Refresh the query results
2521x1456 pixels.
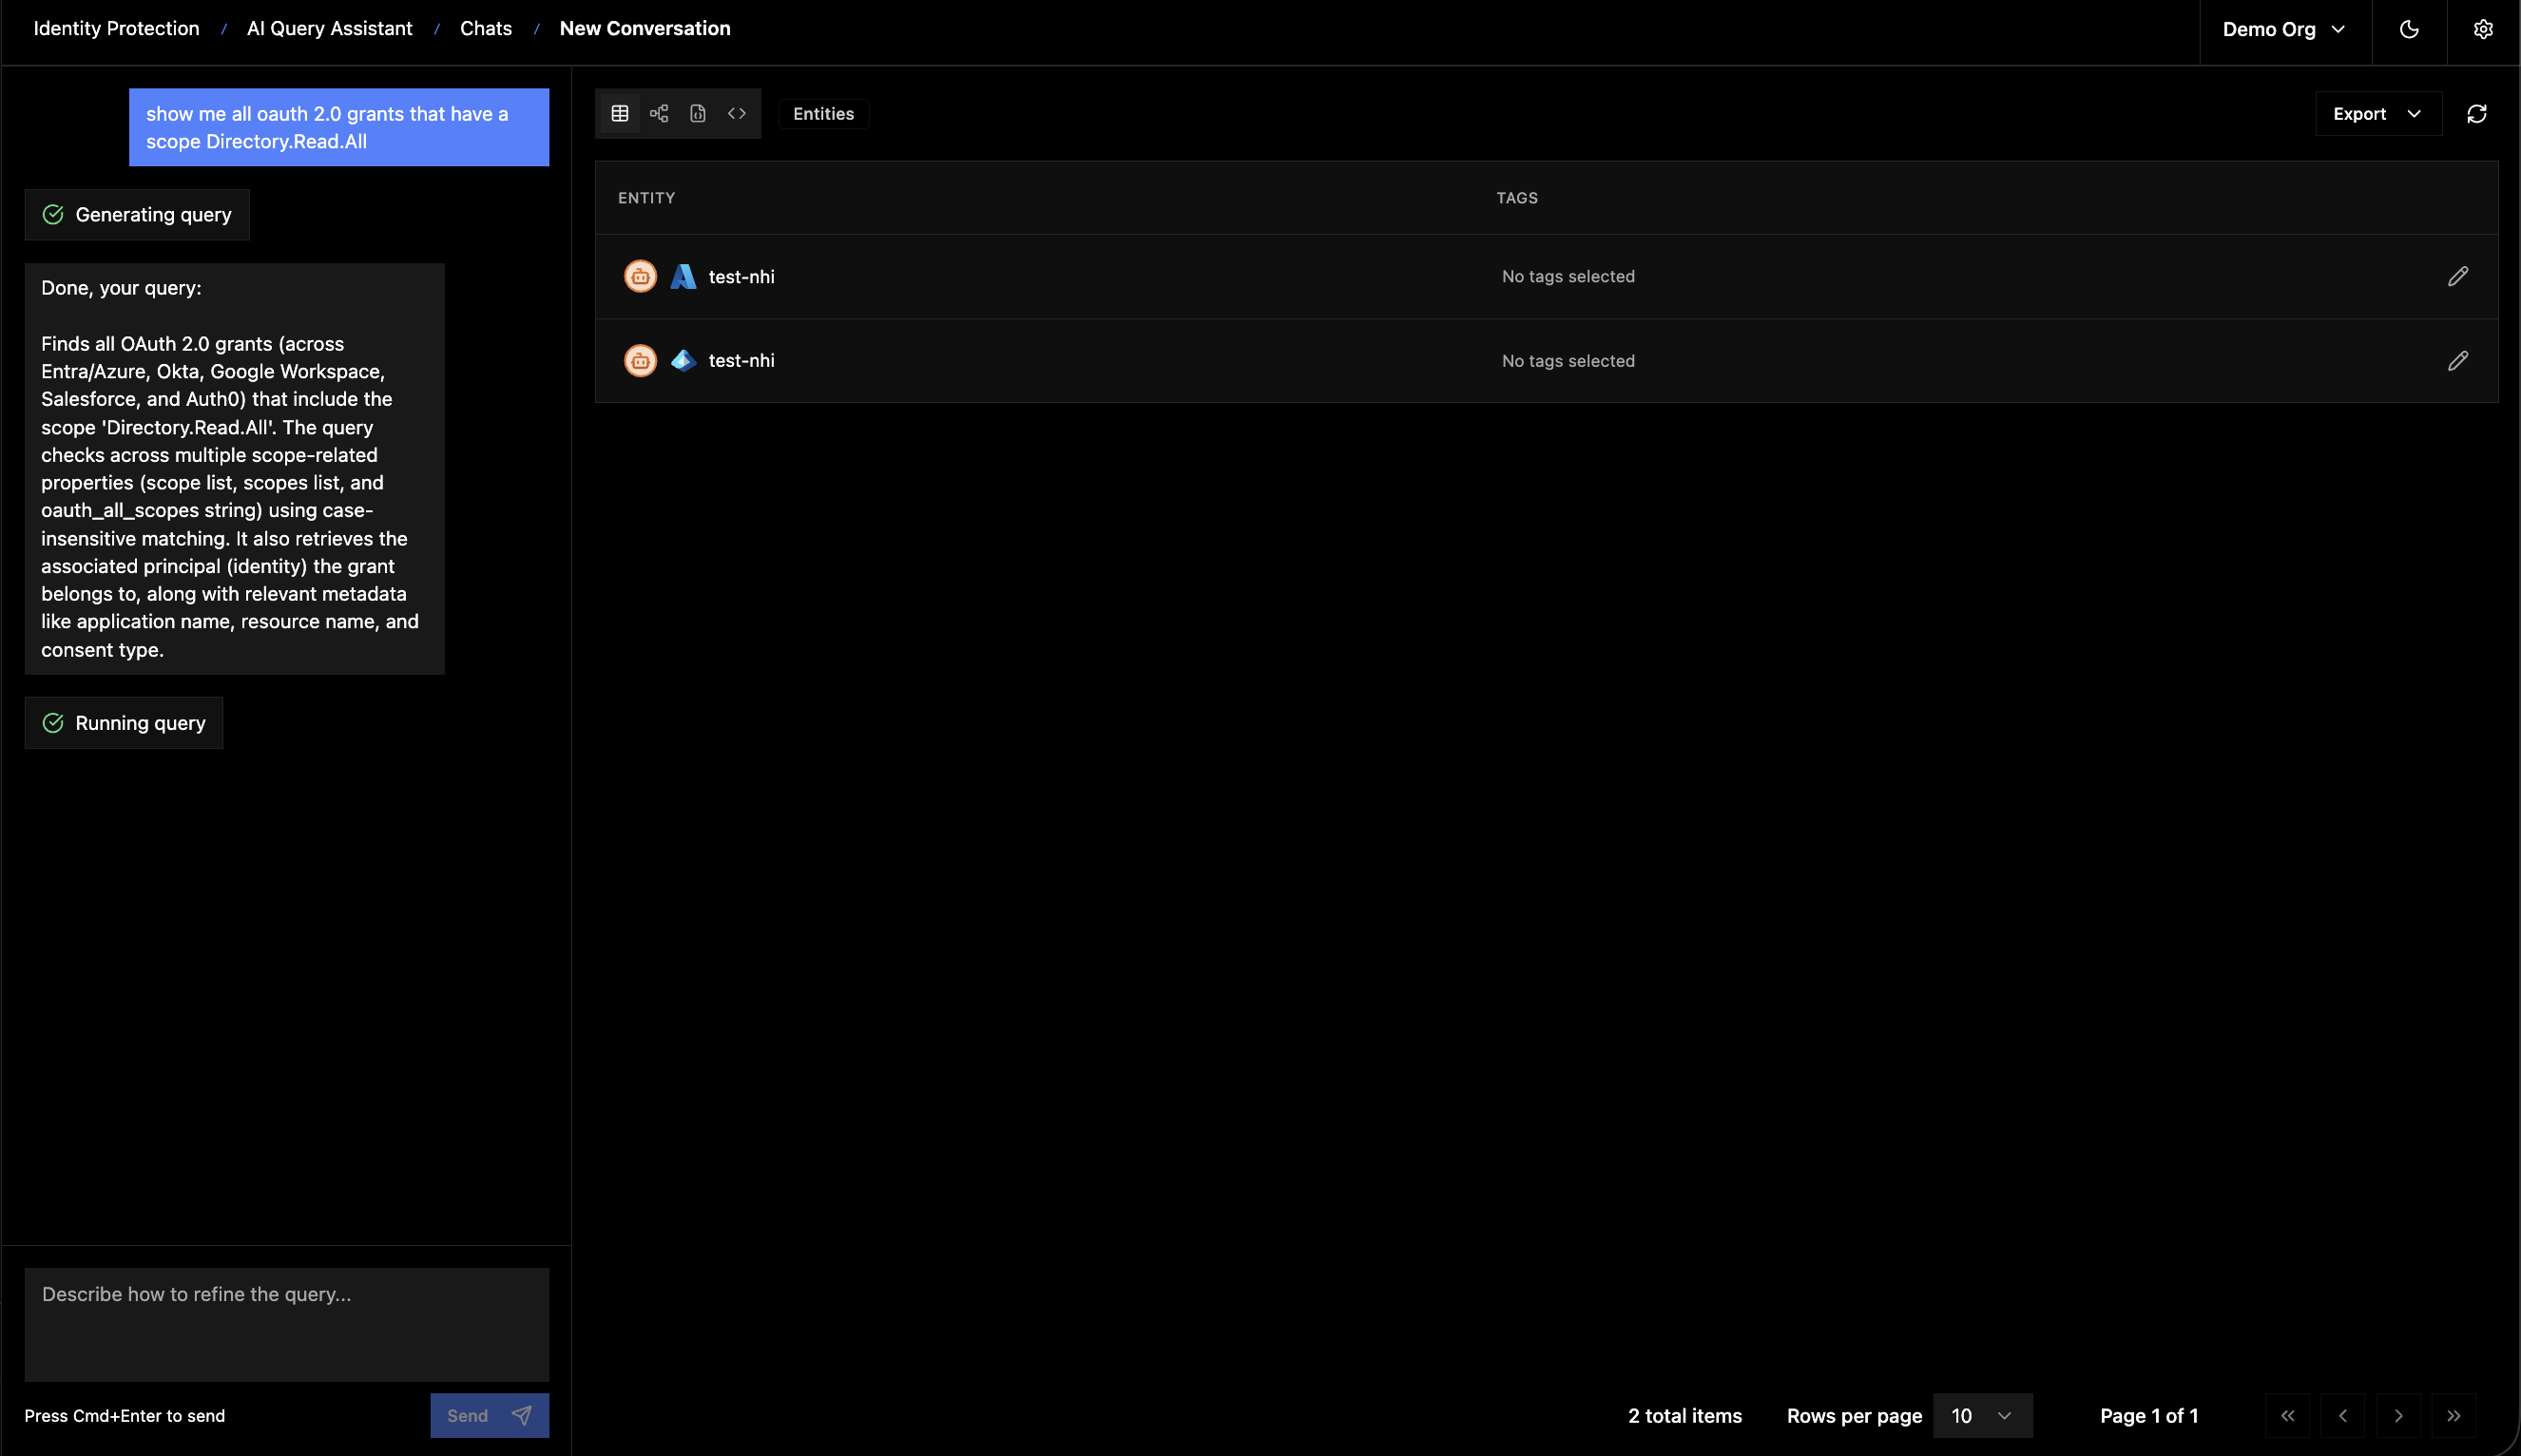2476,113
